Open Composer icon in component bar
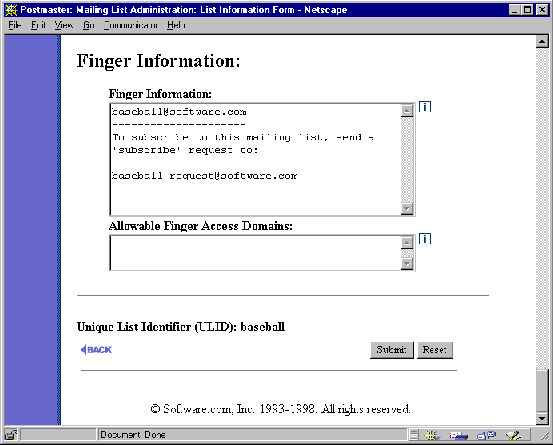 [514, 435]
